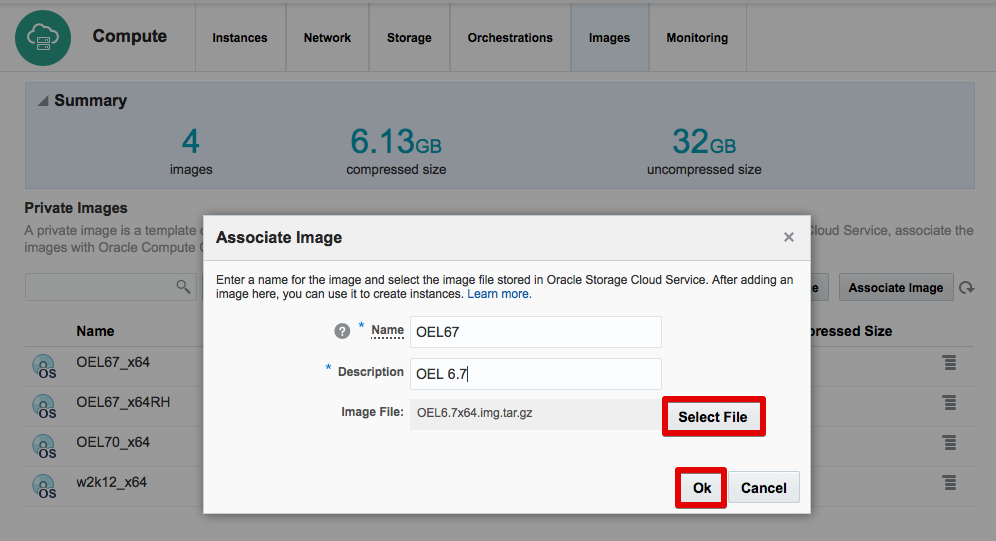This screenshot has width=996, height=541.
Task: Open the menu for the OEL67_x64 row
Action: (950, 363)
